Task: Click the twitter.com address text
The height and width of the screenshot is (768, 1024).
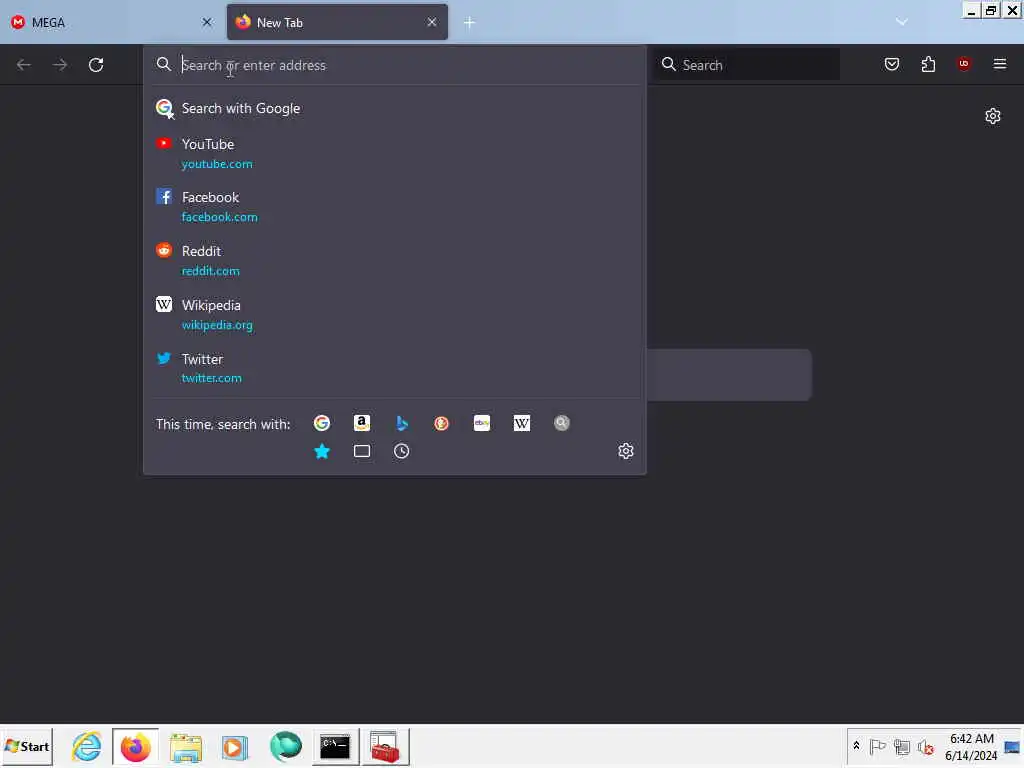Action: (212, 378)
